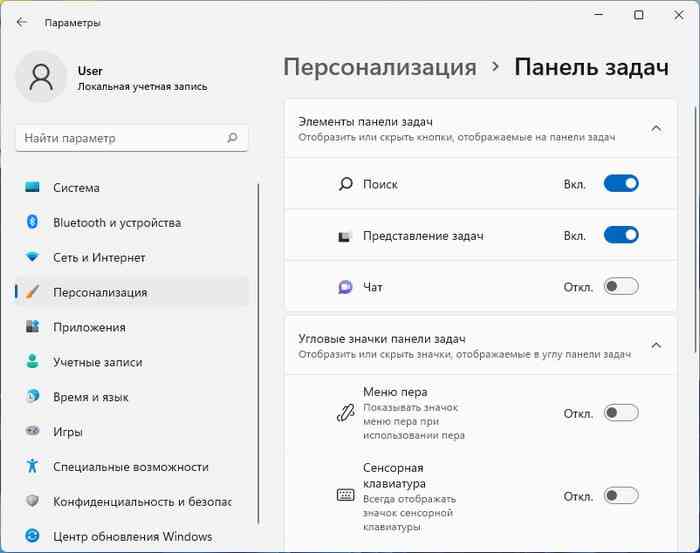The image size is (700, 553).
Task: Click the User profile avatar
Action: 41,77
